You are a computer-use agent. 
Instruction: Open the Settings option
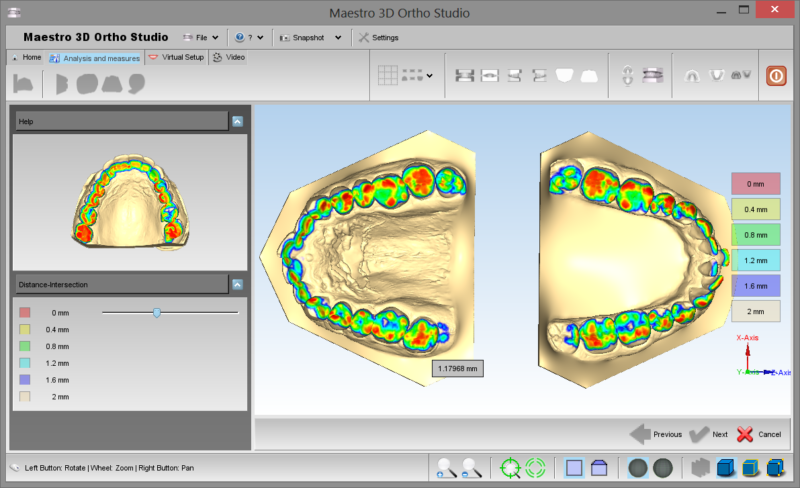coord(379,37)
